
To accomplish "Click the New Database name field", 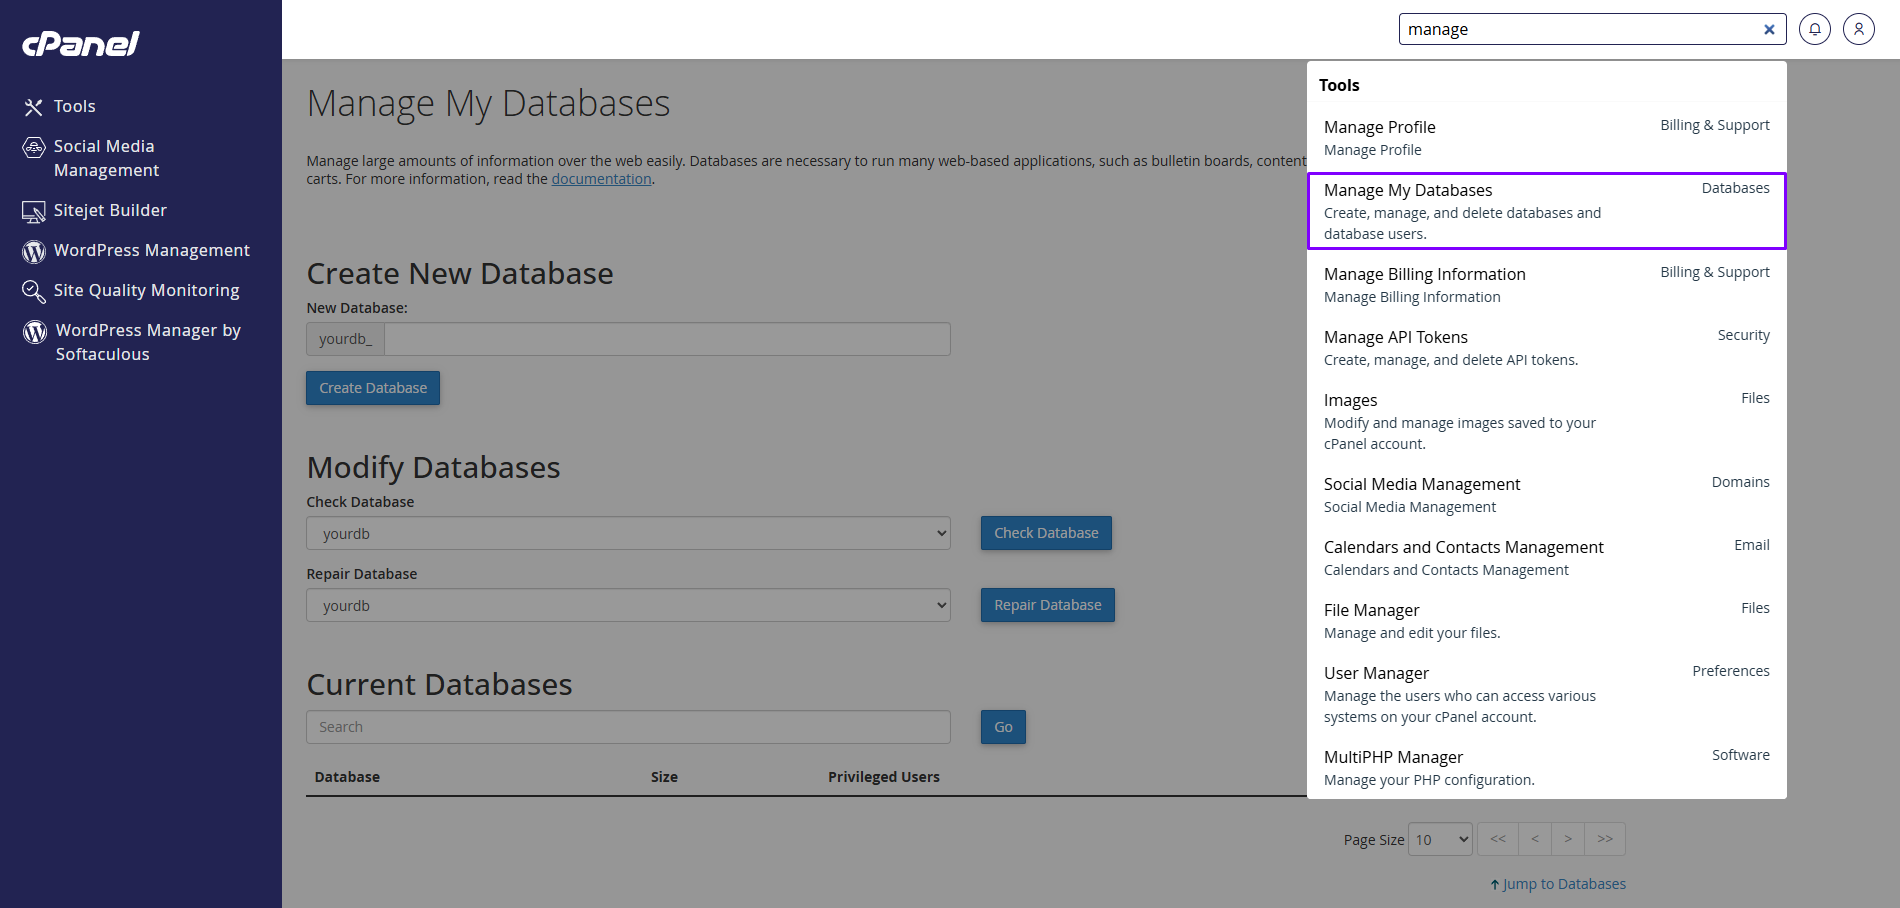I will [667, 339].
